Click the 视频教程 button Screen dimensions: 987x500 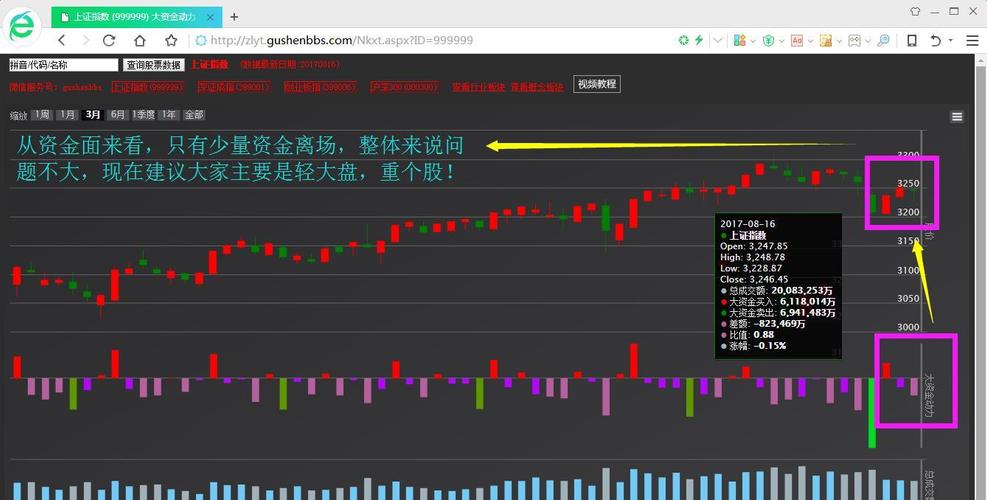click(x=597, y=84)
